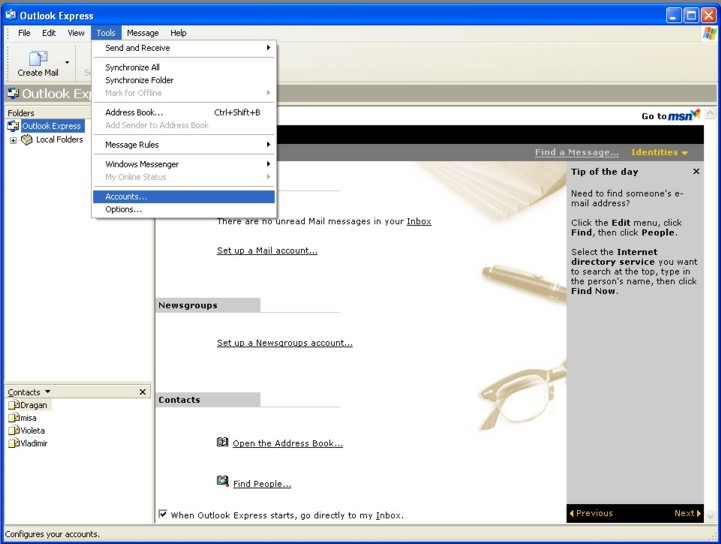
Task: Click the status bar text Configures your accounts
Action: pyautogui.click(x=52, y=534)
